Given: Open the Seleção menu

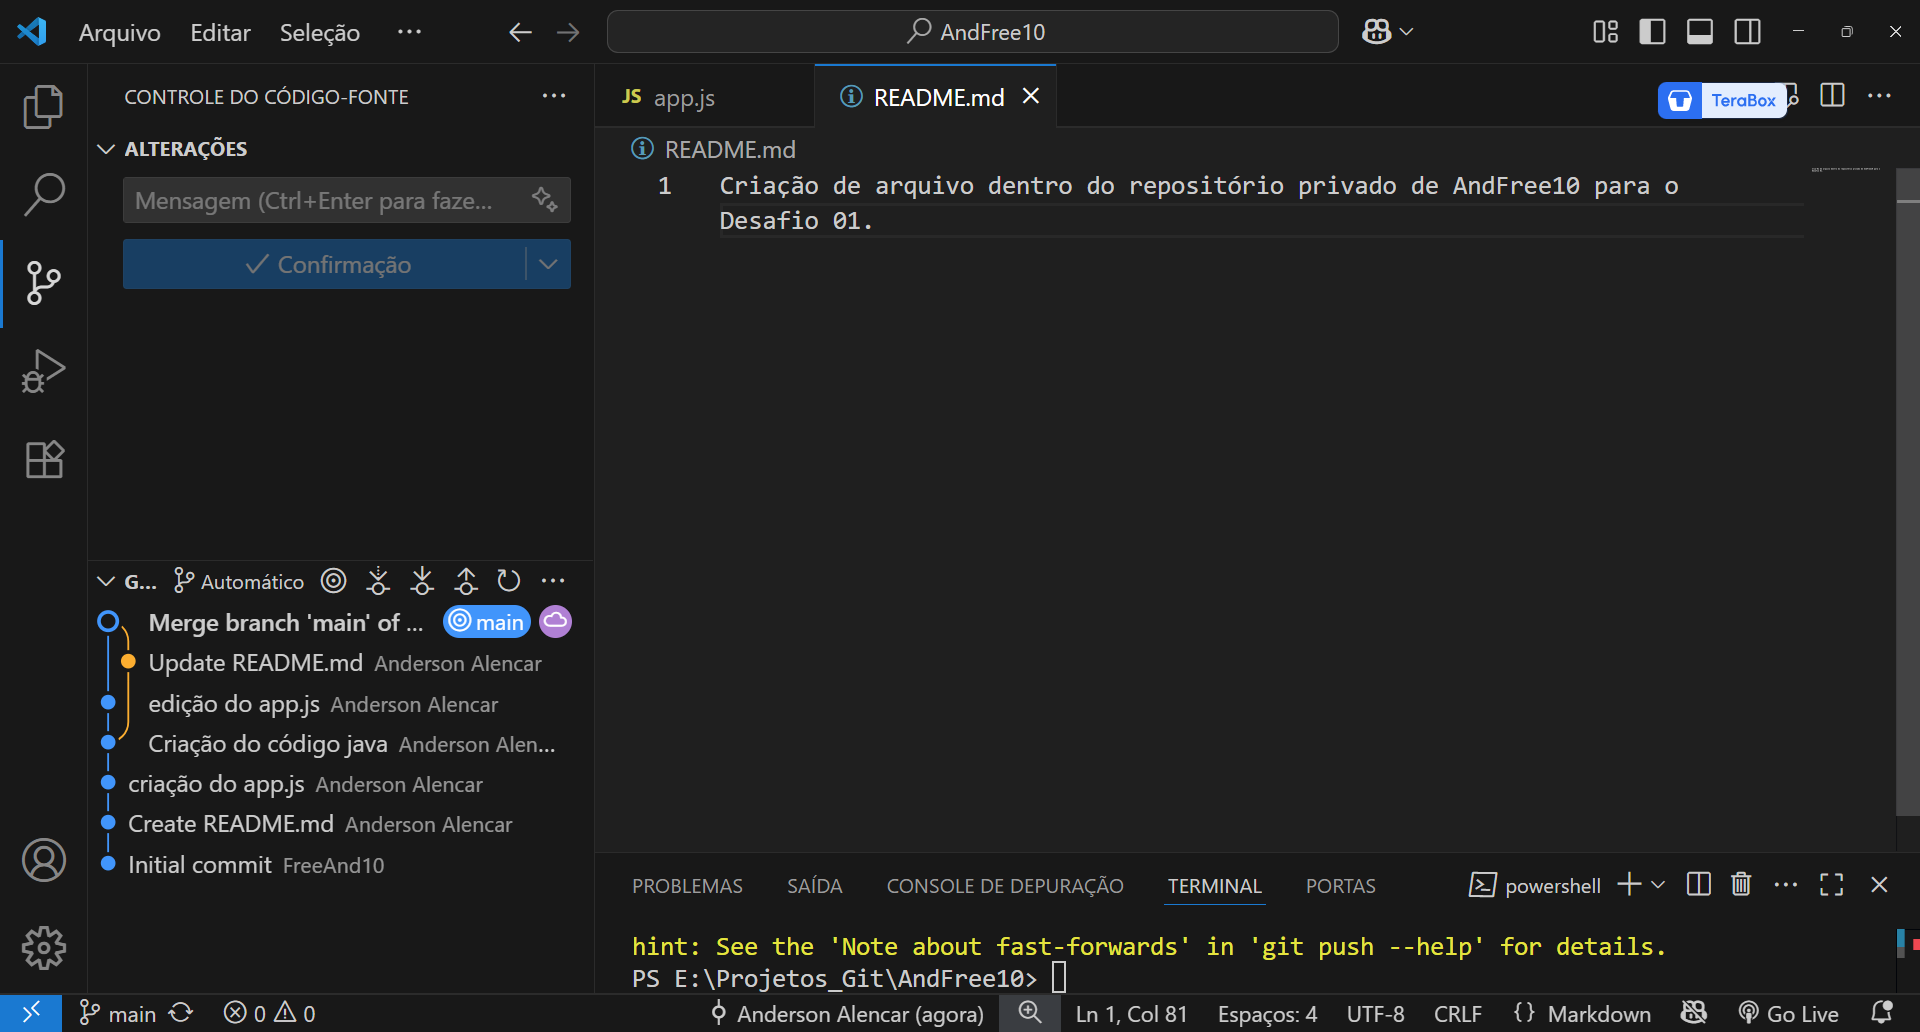Looking at the screenshot, I should (320, 32).
